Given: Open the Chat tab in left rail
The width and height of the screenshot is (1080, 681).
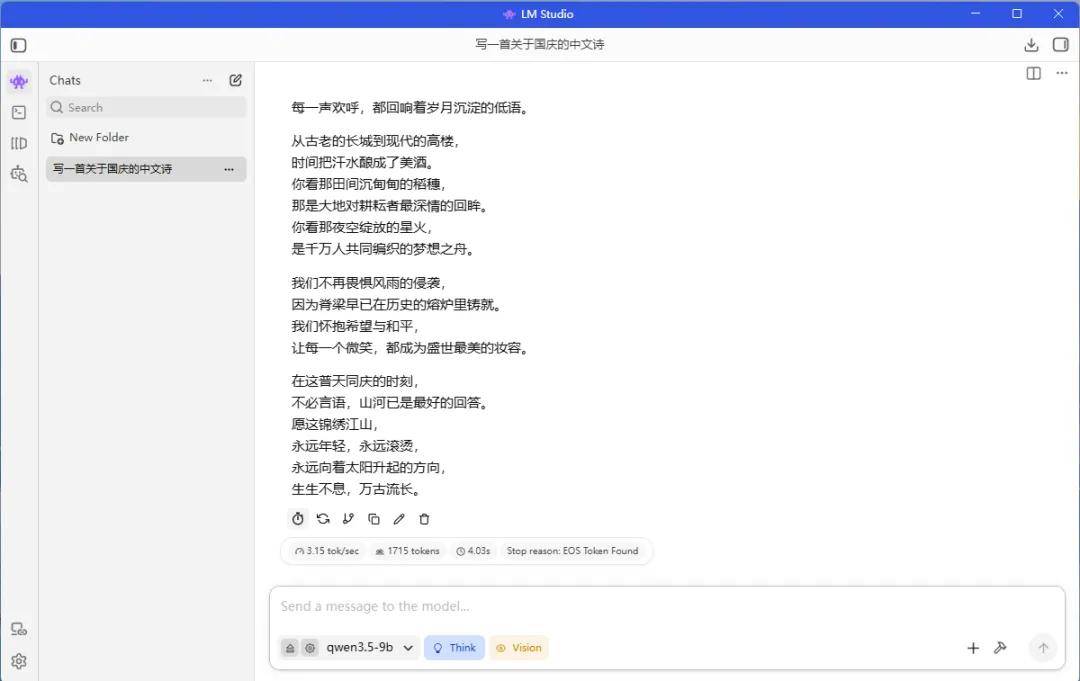Looking at the screenshot, I should pos(19,82).
